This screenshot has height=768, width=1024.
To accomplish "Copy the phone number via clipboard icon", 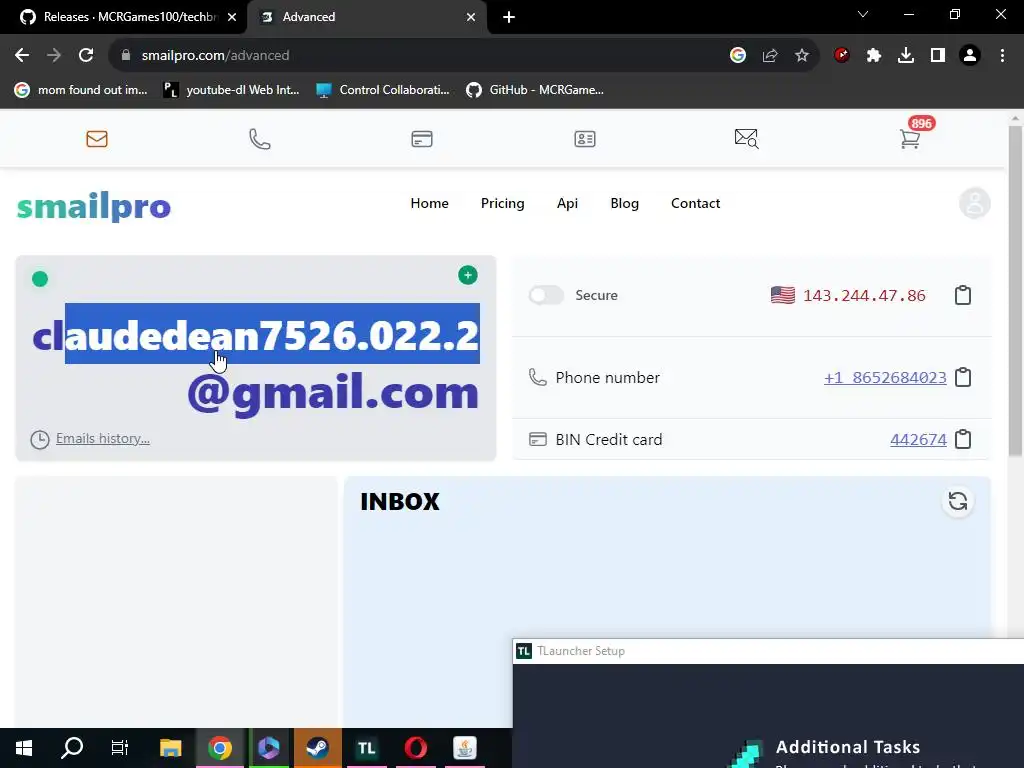I will pos(963,377).
